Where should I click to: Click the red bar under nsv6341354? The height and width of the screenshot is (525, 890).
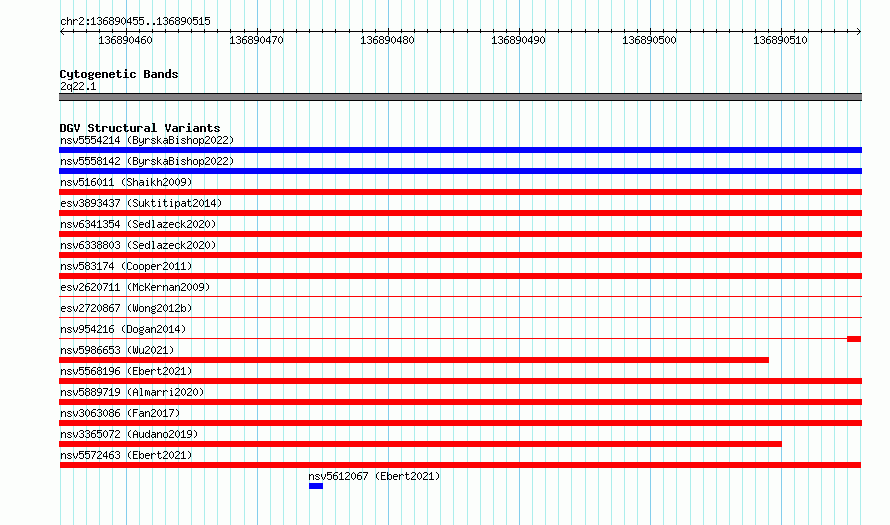pos(460,234)
